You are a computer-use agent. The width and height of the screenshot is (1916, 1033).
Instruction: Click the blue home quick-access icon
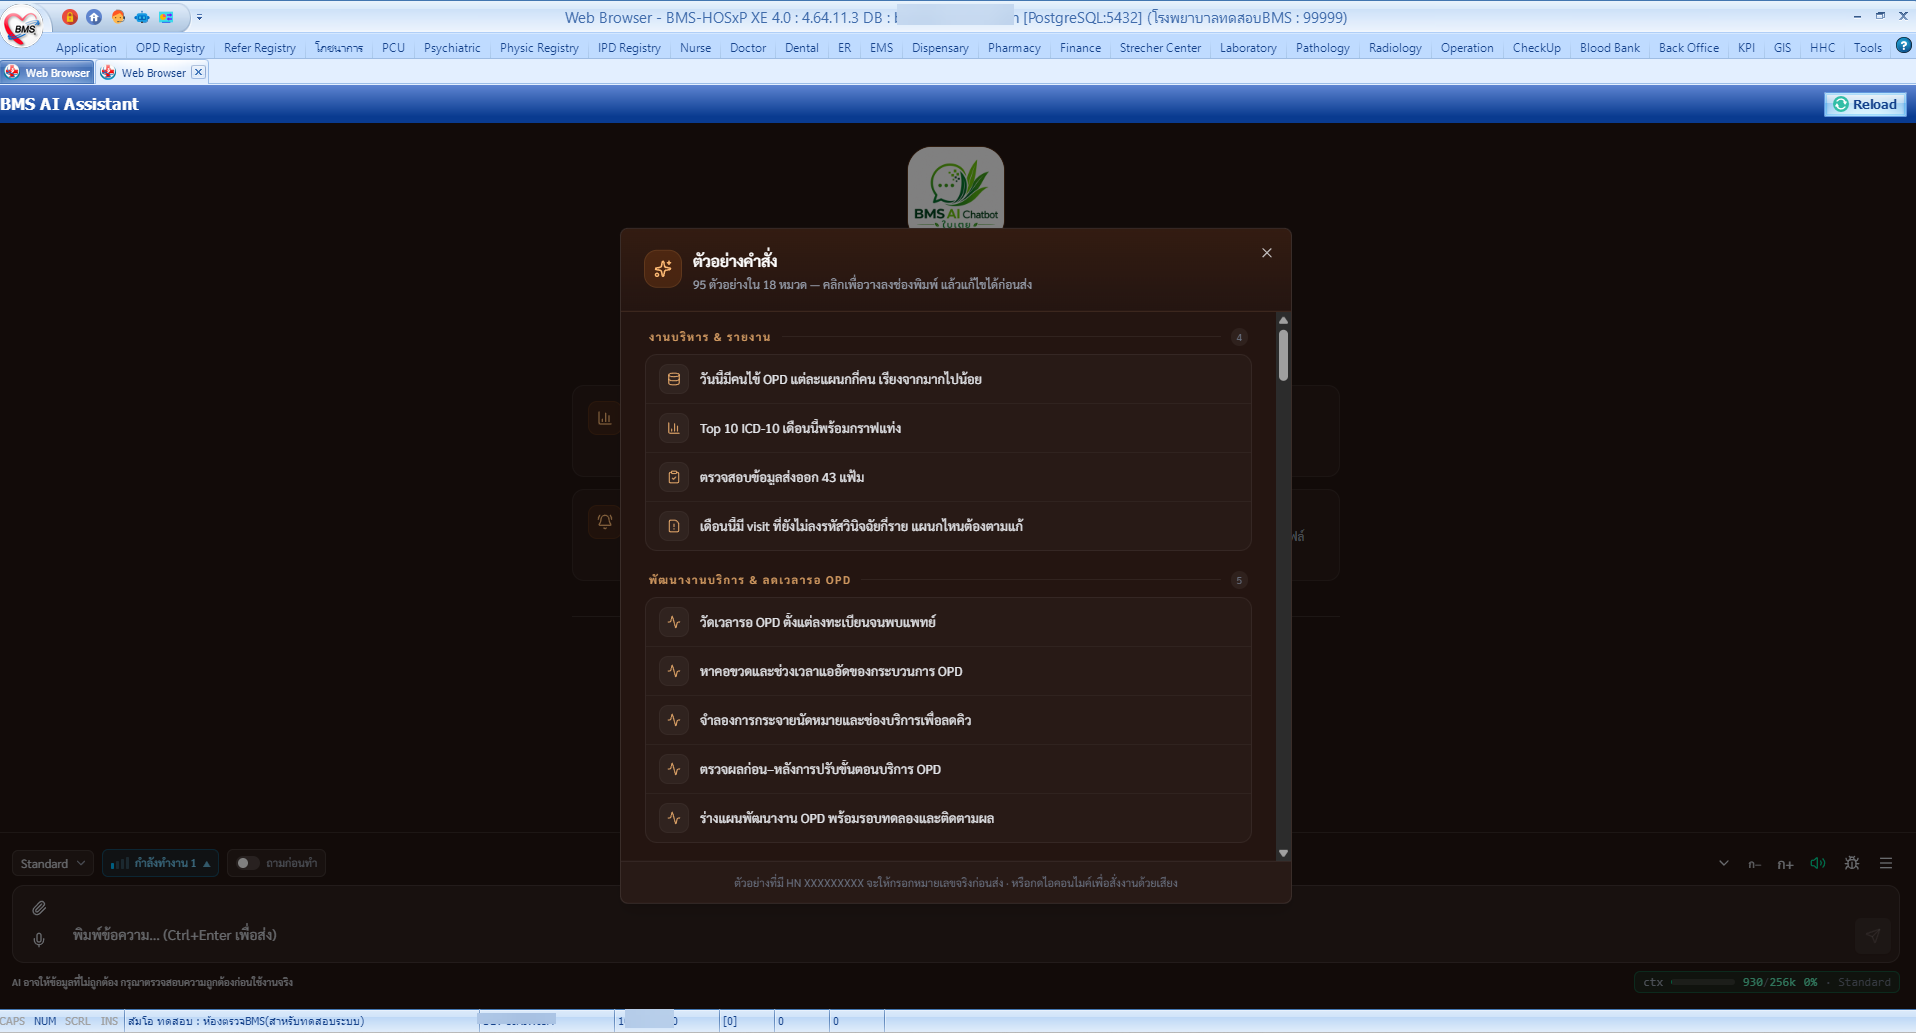pyautogui.click(x=94, y=17)
